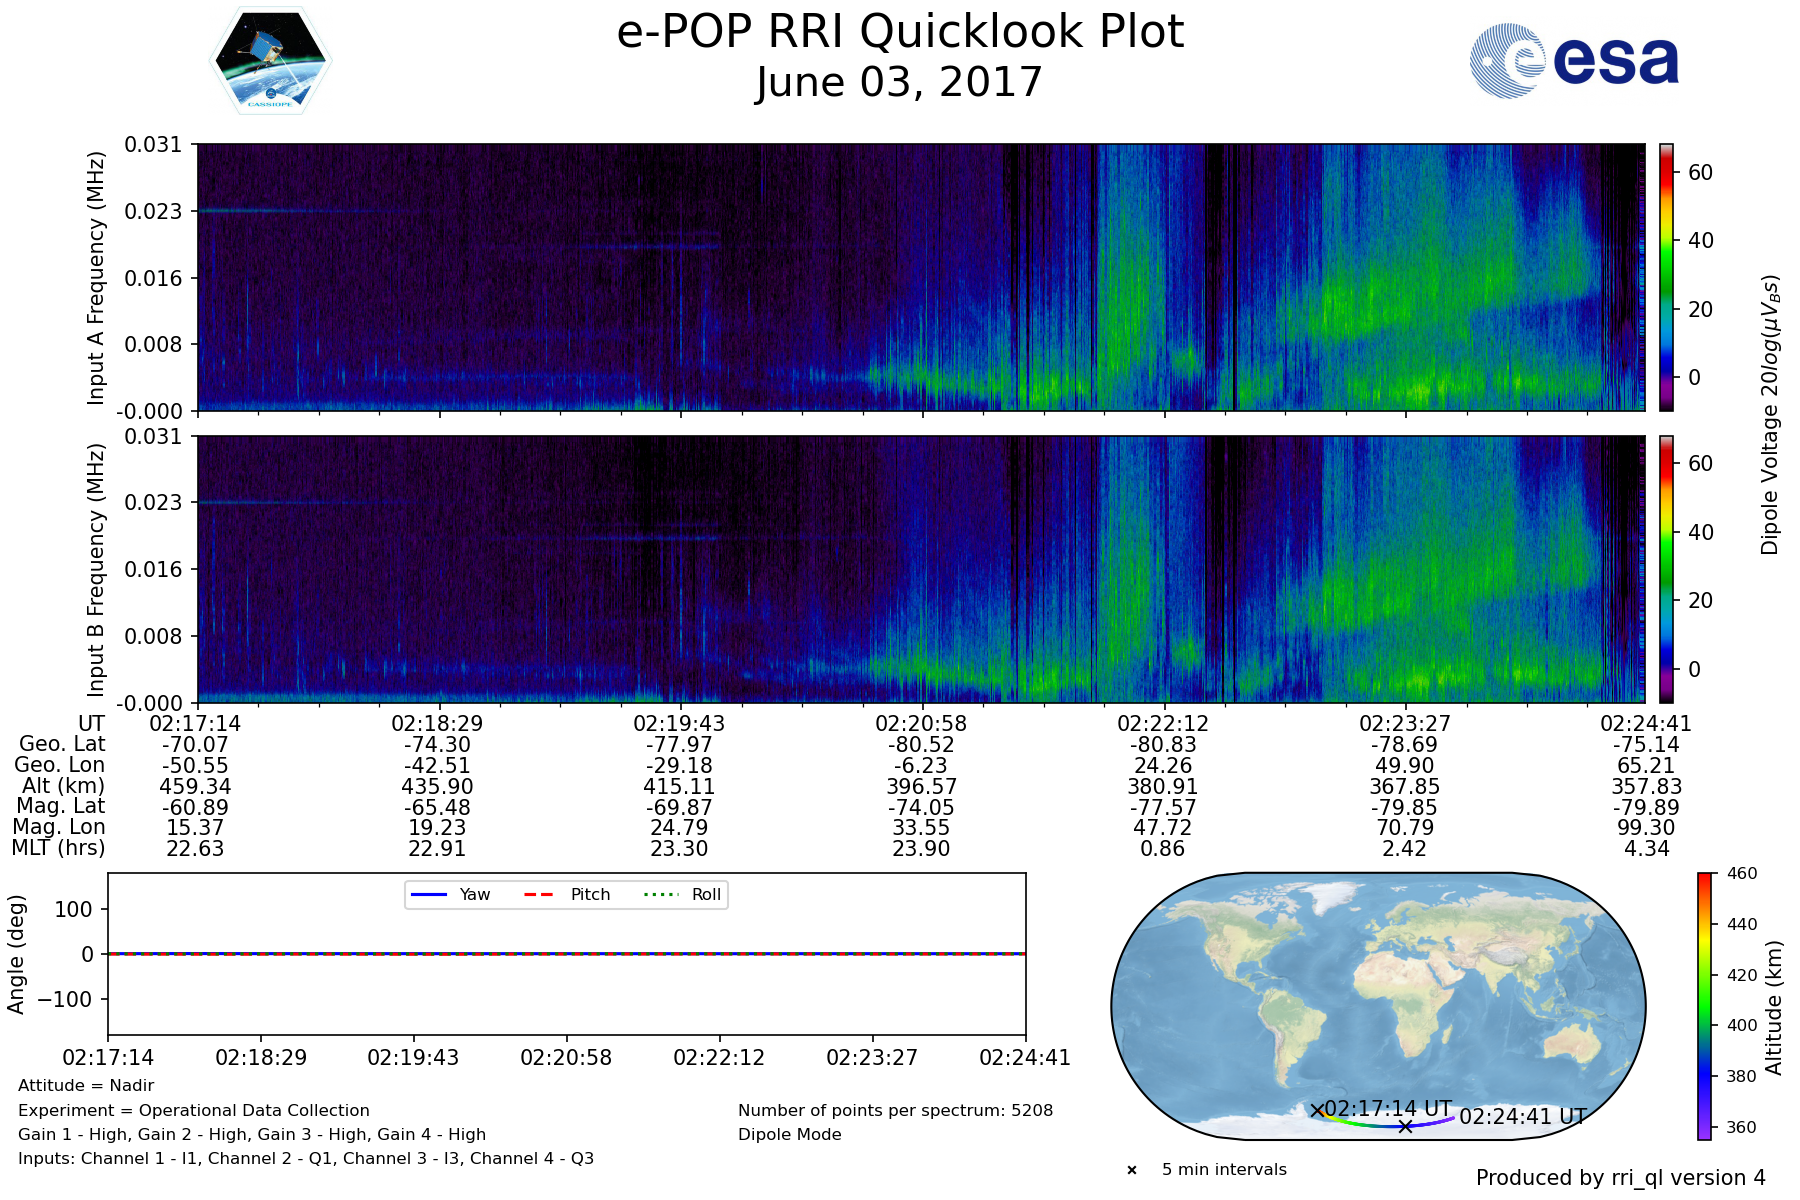Click the Input B dipole voltage colorbar
1800x1200 pixels.
click(1666, 569)
